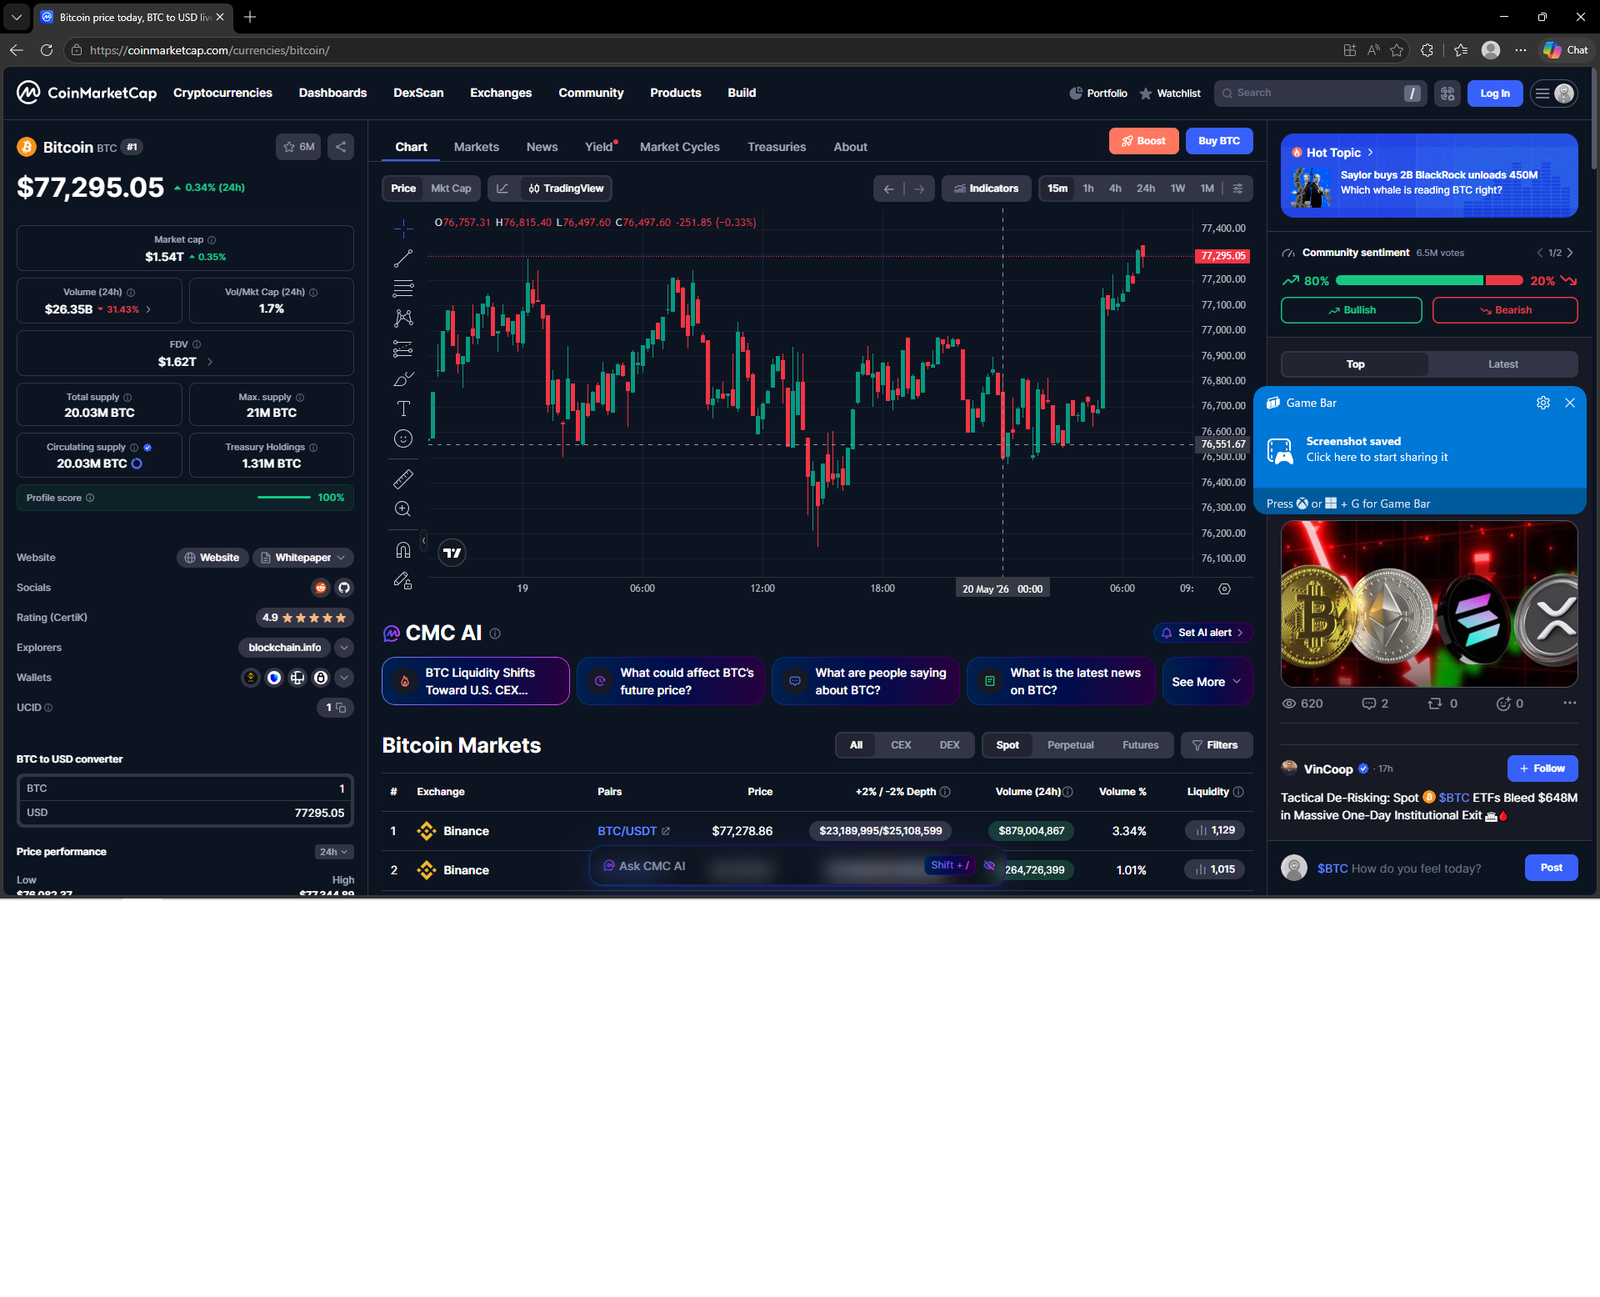Copy the UCID value
Image resolution: width=1600 pixels, height=1297 pixels.
pos(341,708)
